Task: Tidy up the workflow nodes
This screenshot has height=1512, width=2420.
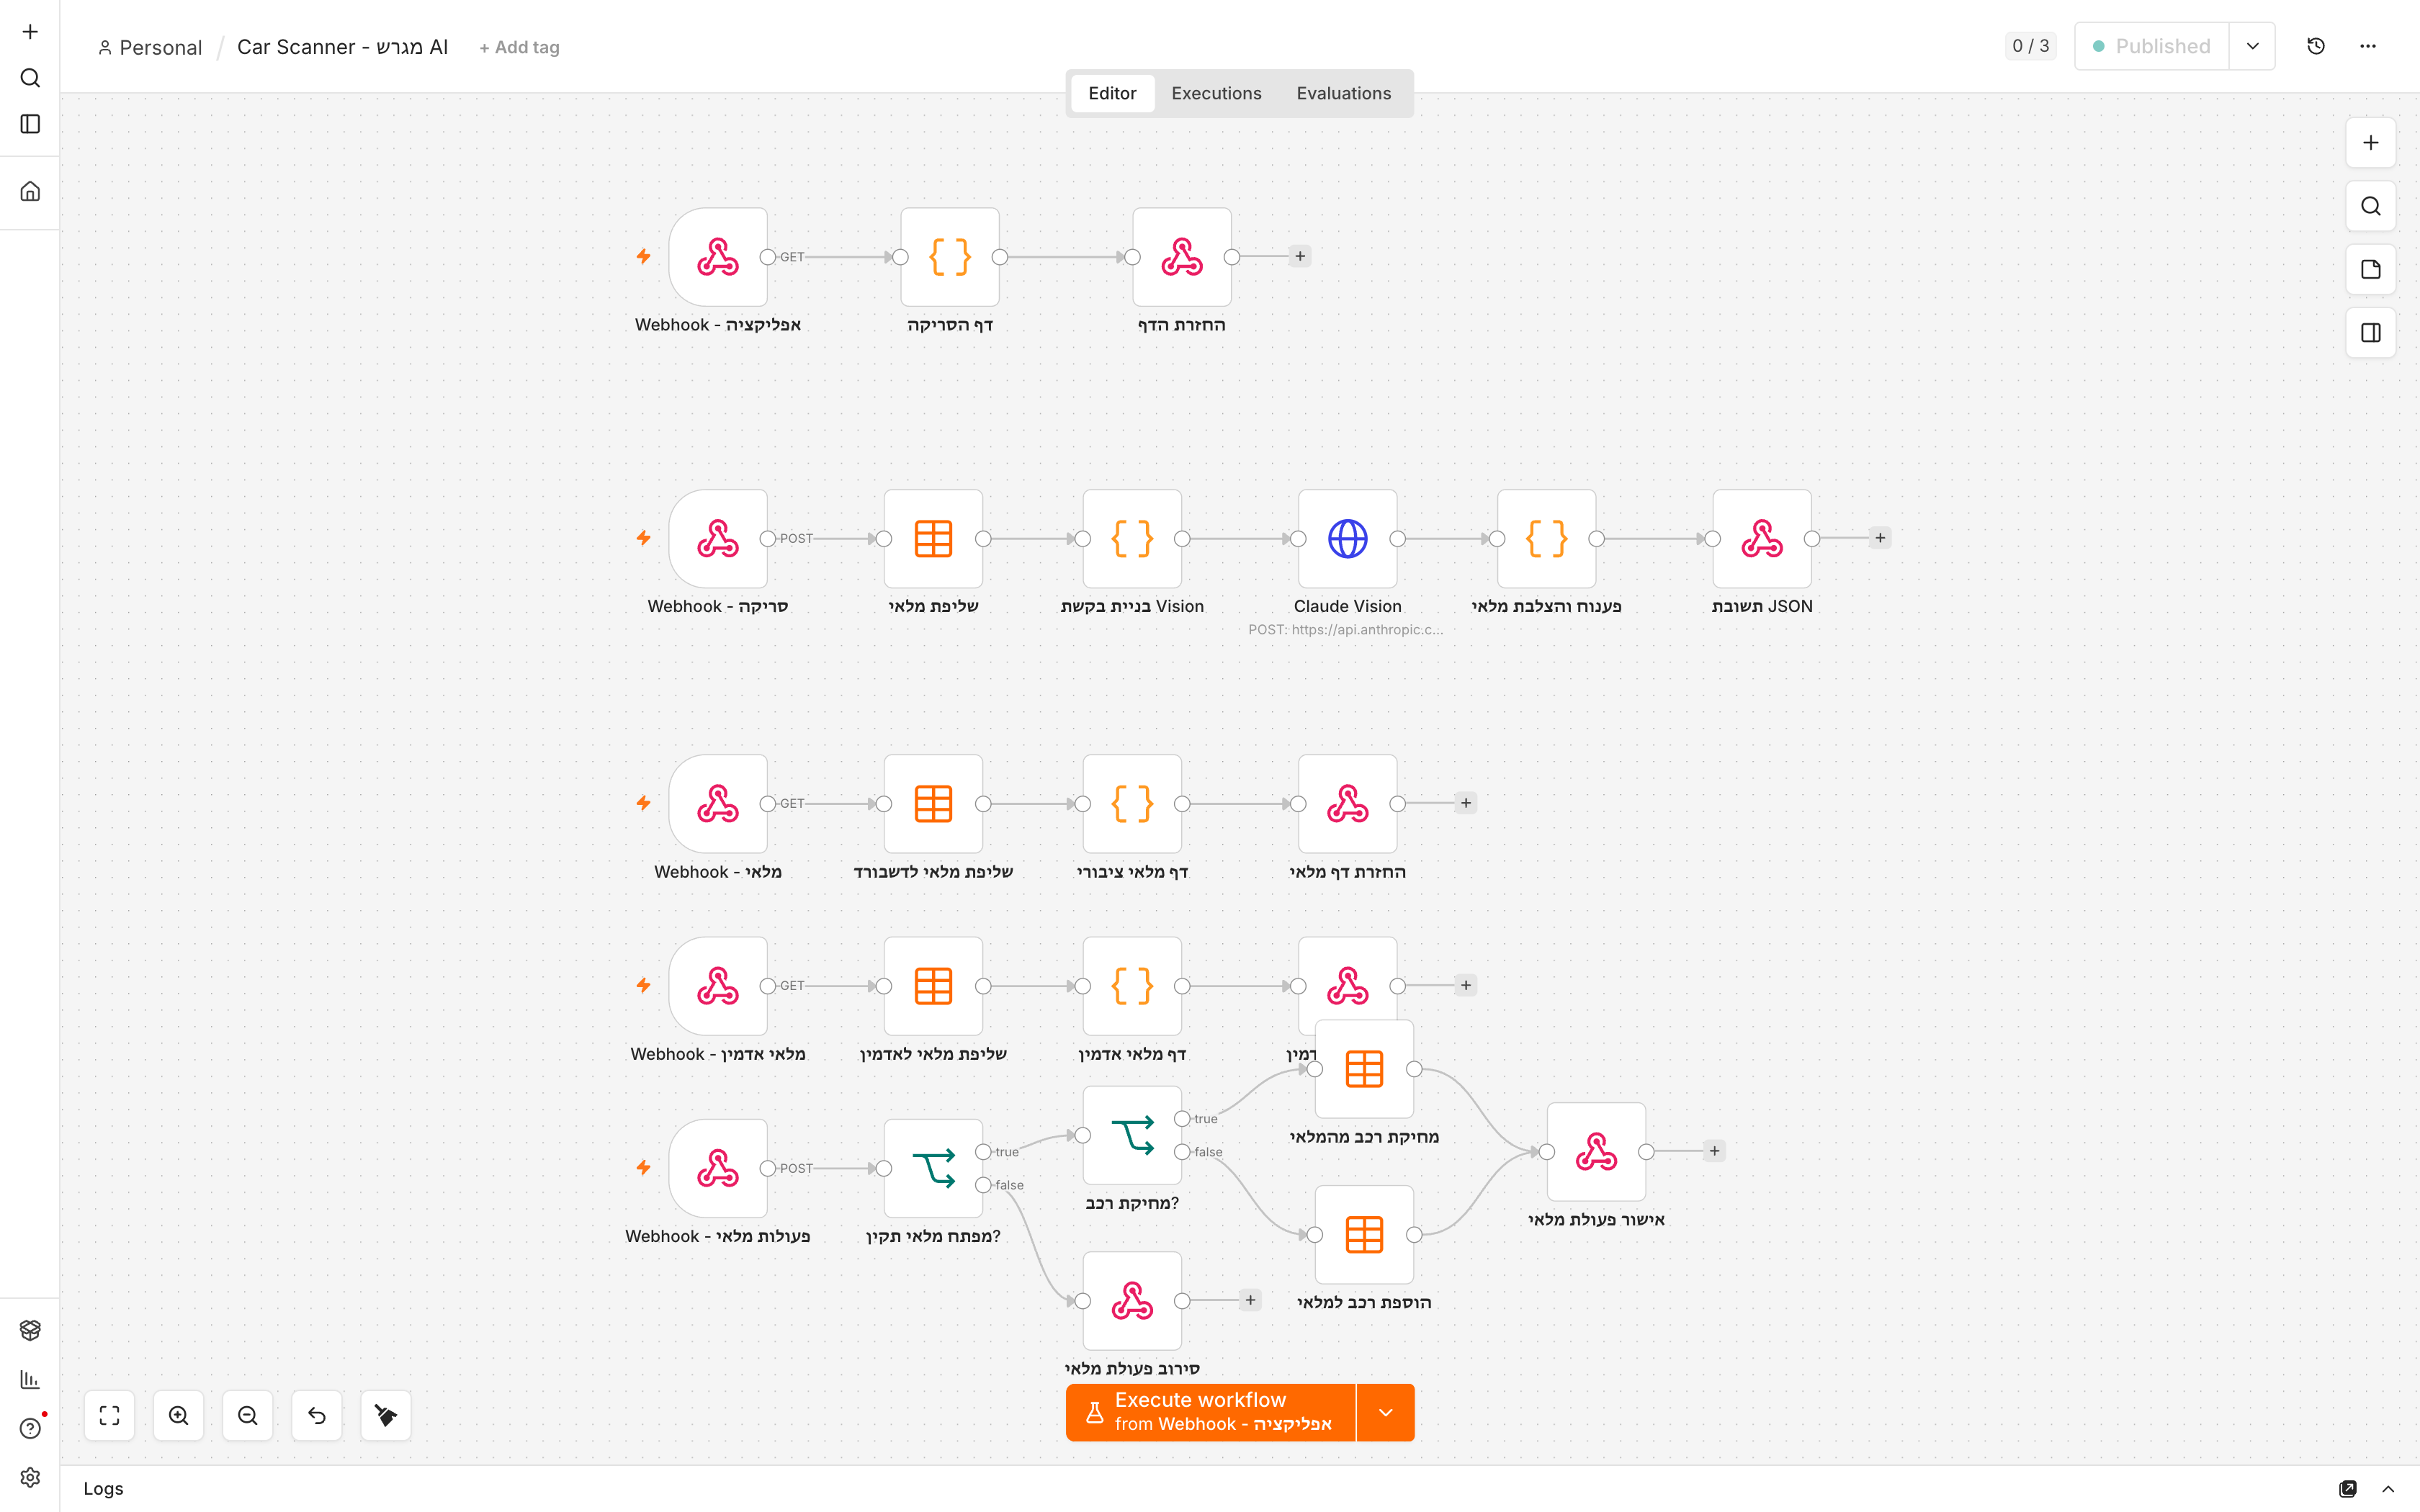Action: point(386,1415)
